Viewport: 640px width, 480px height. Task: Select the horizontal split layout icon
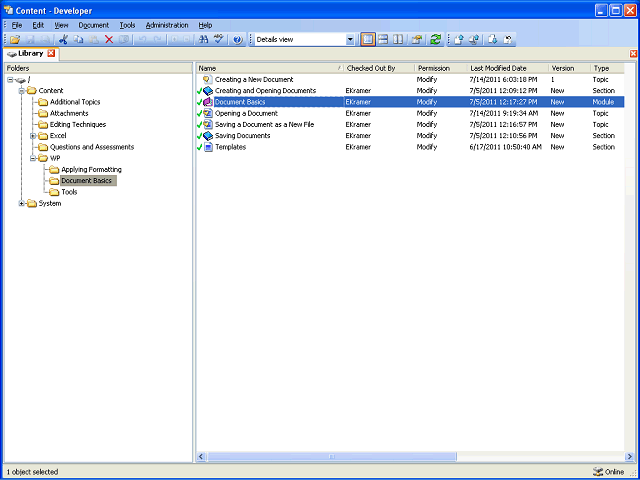[383, 40]
